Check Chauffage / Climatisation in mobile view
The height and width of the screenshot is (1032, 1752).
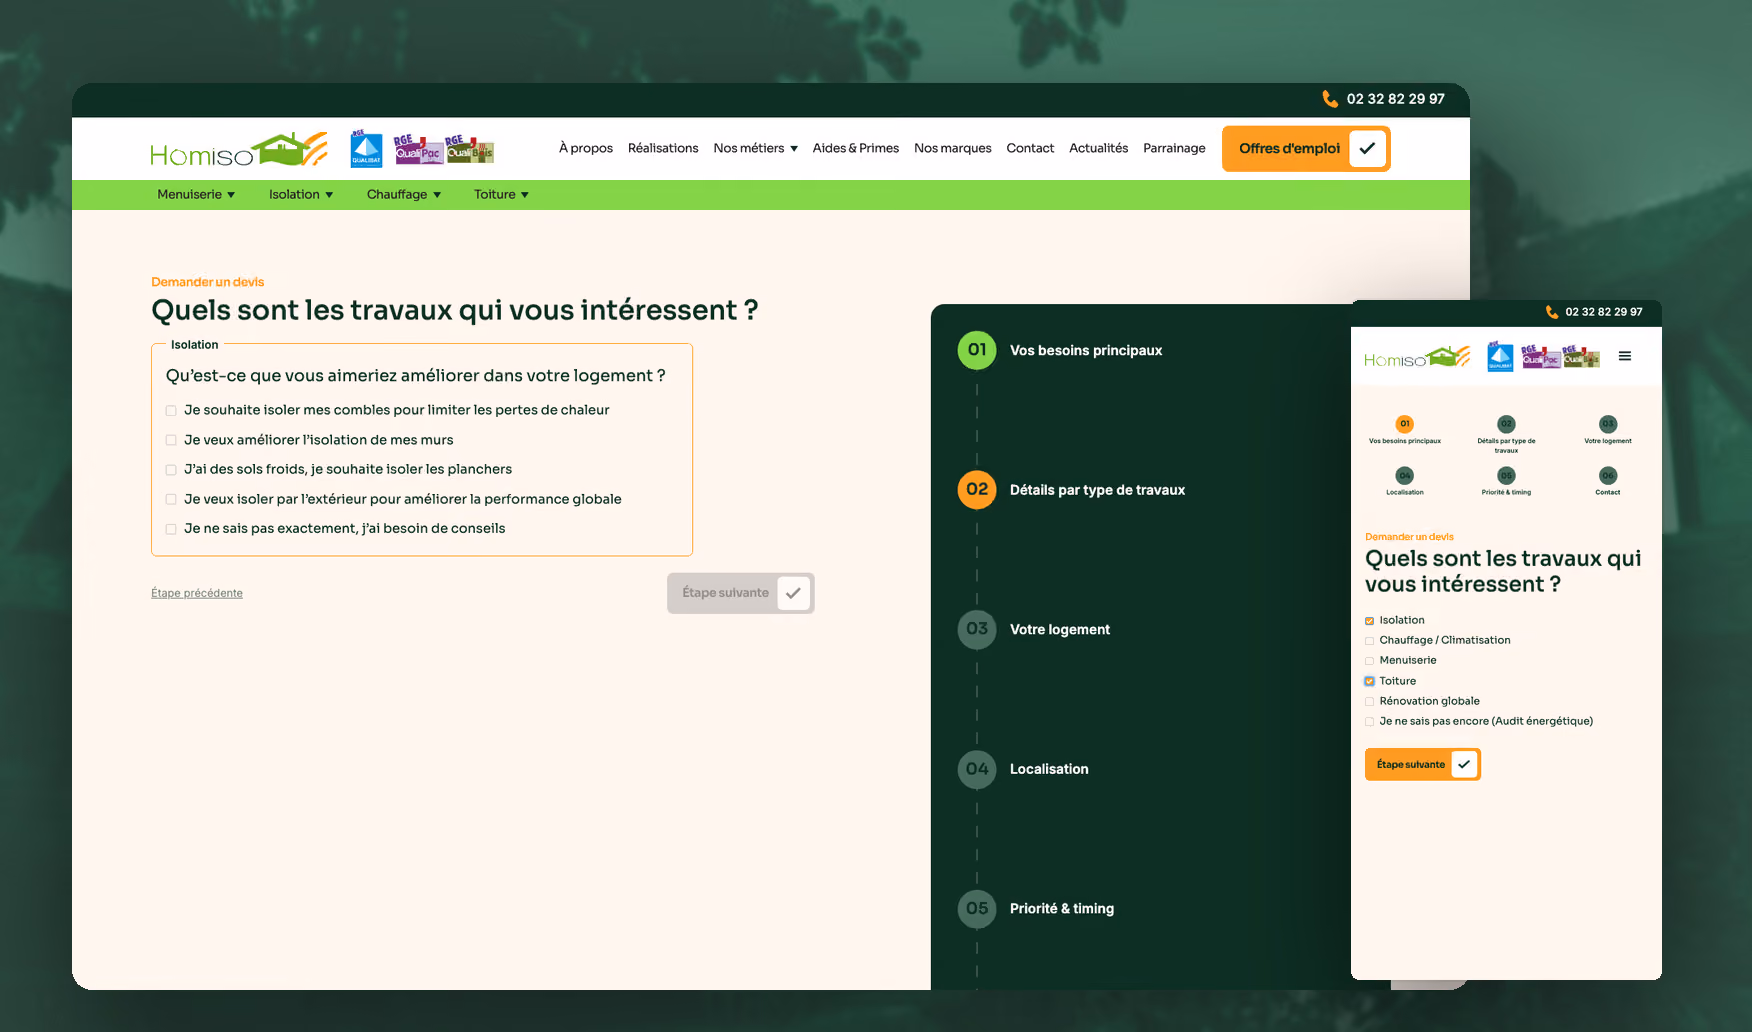pyautogui.click(x=1370, y=641)
